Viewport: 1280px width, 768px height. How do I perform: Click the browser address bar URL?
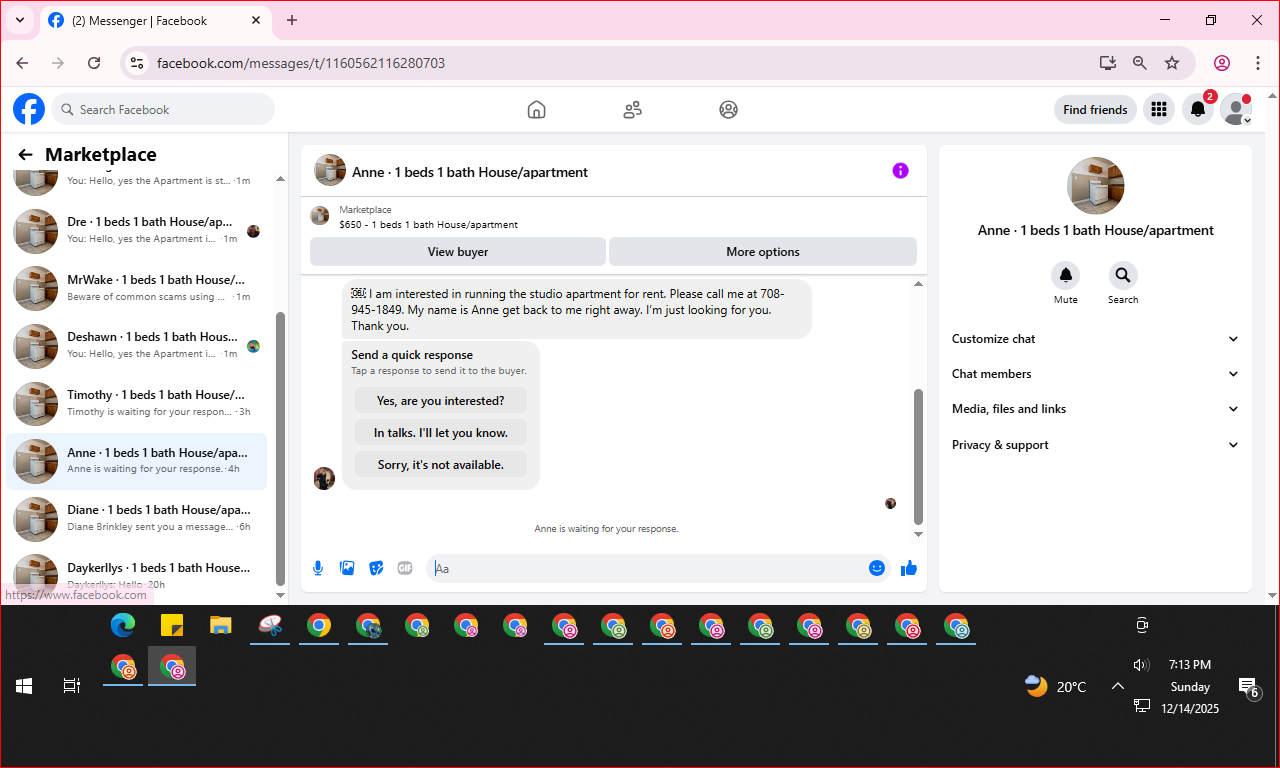301,63
